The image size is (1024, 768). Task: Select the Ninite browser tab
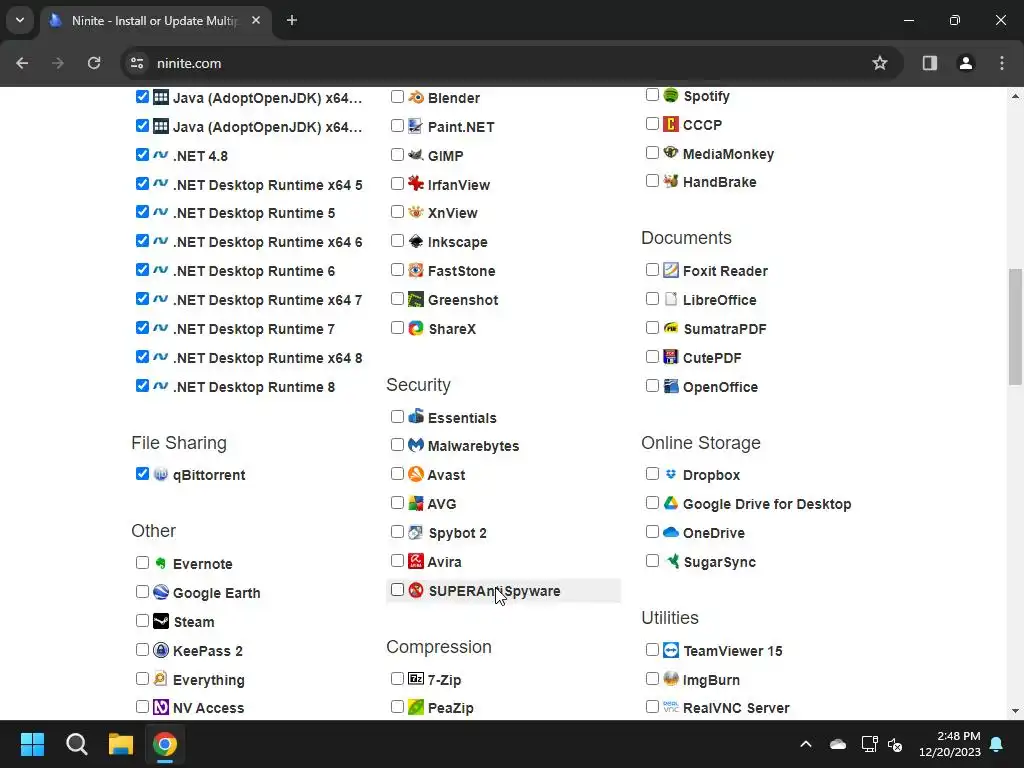click(154, 21)
